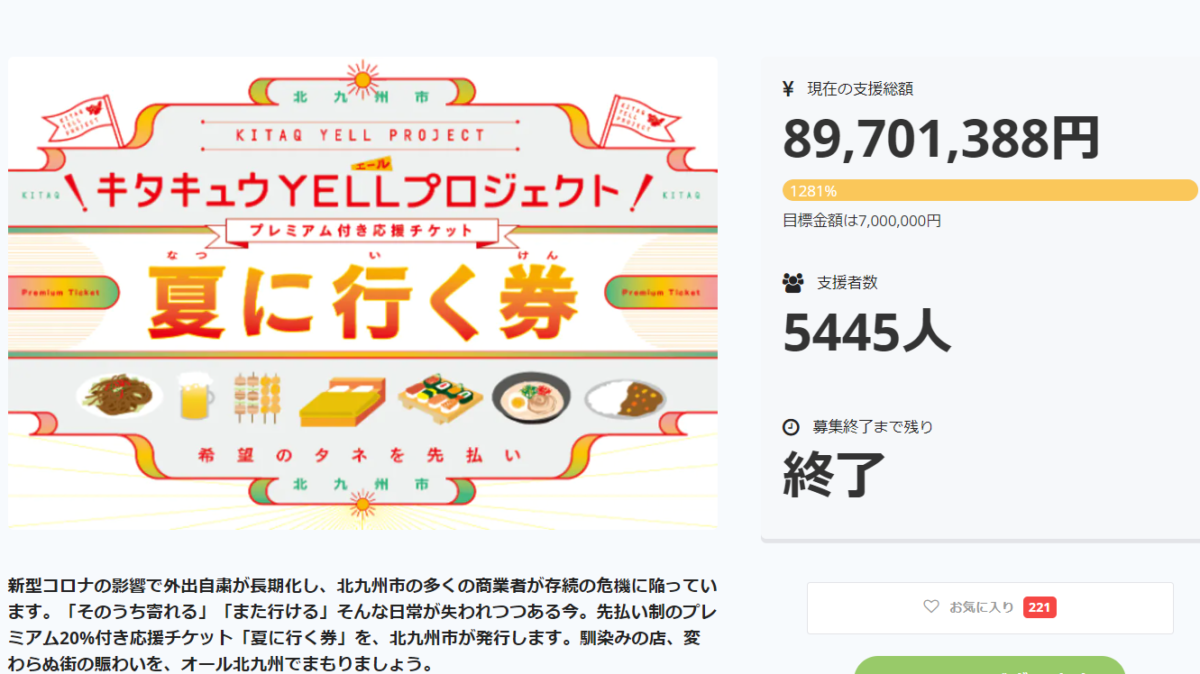The width and height of the screenshot is (1200, 674).
Task: Click the left KITAQ YELL PROJECT flag
Action: point(88,118)
